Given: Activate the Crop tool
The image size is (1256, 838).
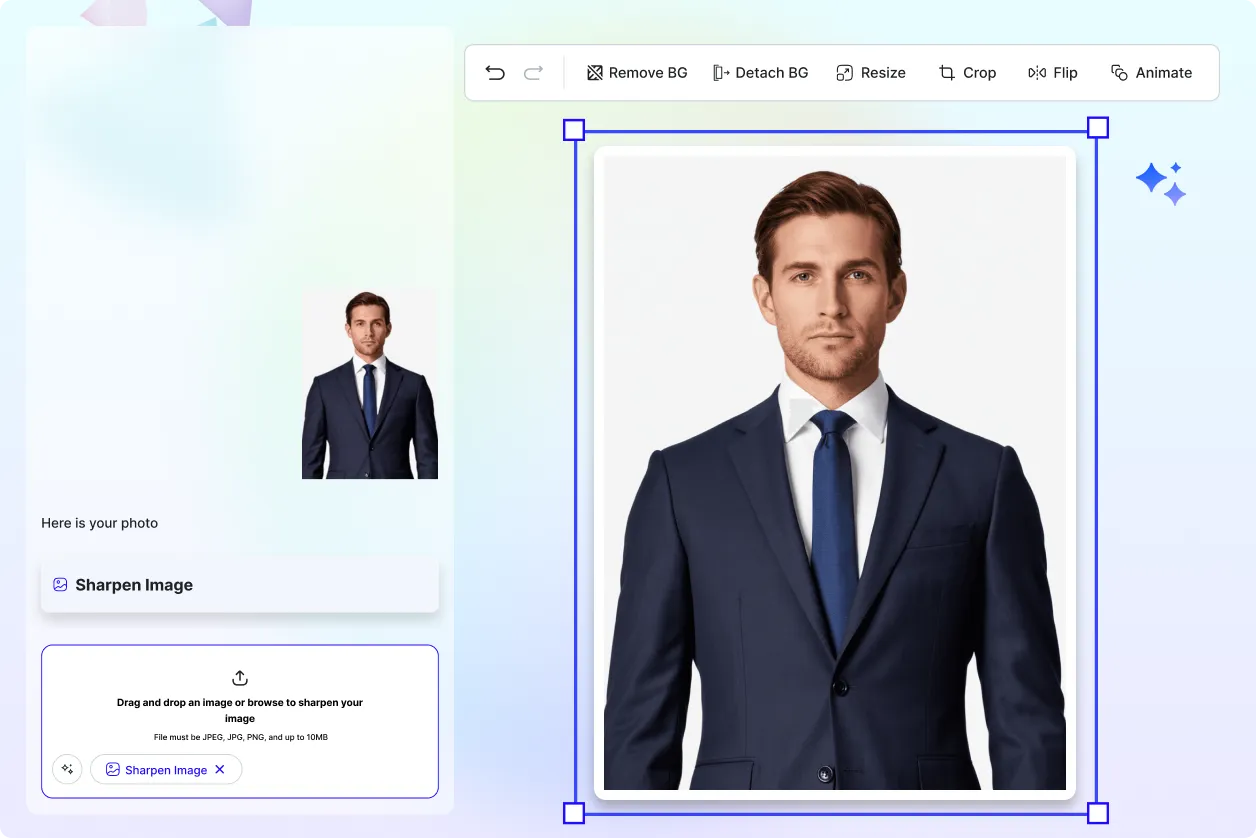Looking at the screenshot, I should pyautogui.click(x=966, y=72).
